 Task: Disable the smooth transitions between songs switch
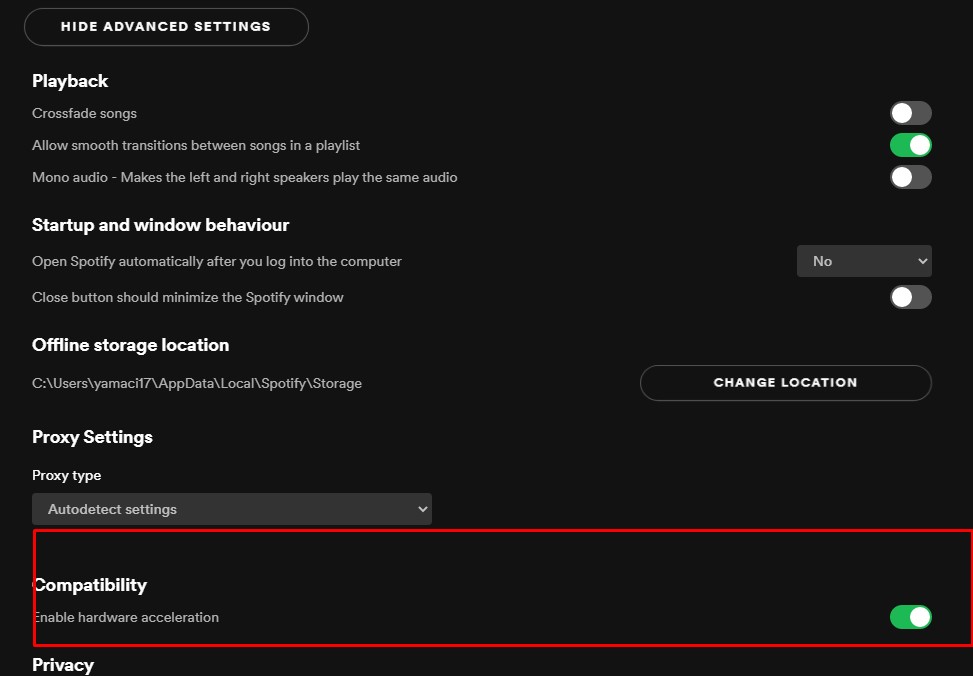910,145
